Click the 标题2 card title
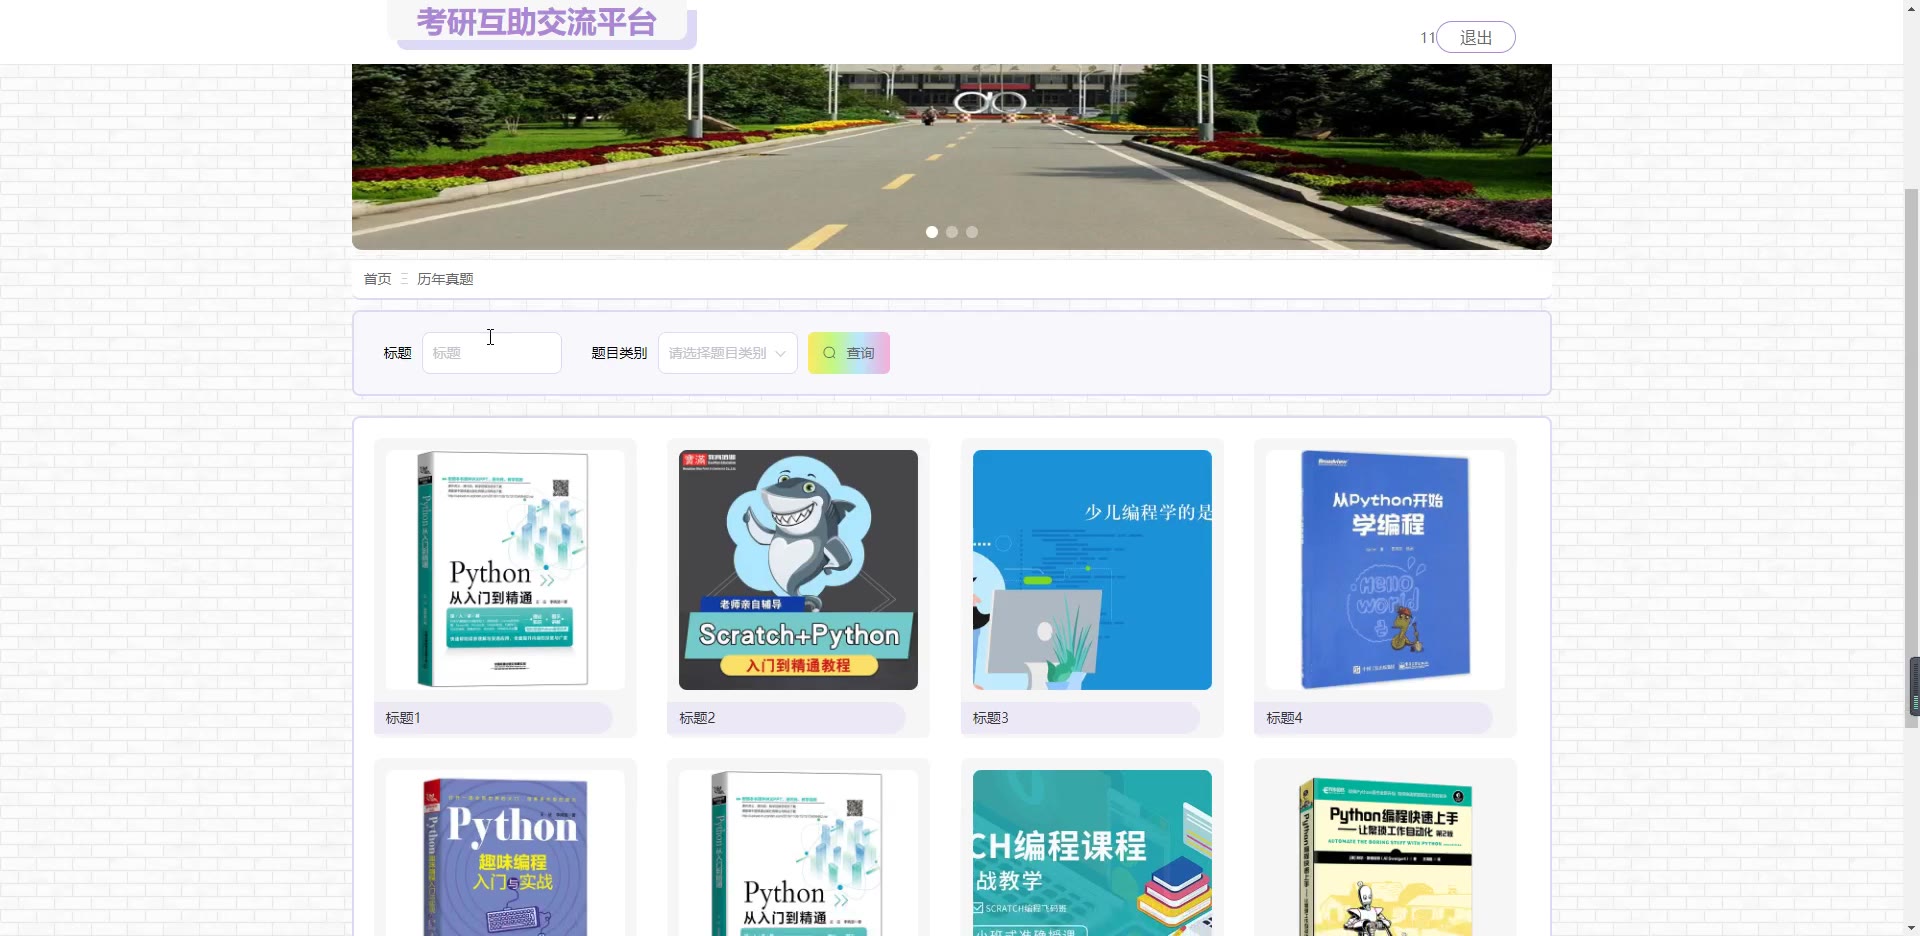The height and width of the screenshot is (936, 1920). click(697, 718)
